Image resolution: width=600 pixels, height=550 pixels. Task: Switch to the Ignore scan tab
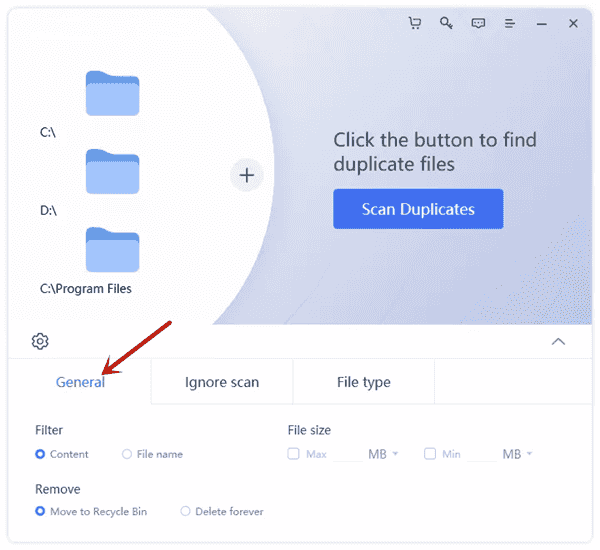pos(222,382)
